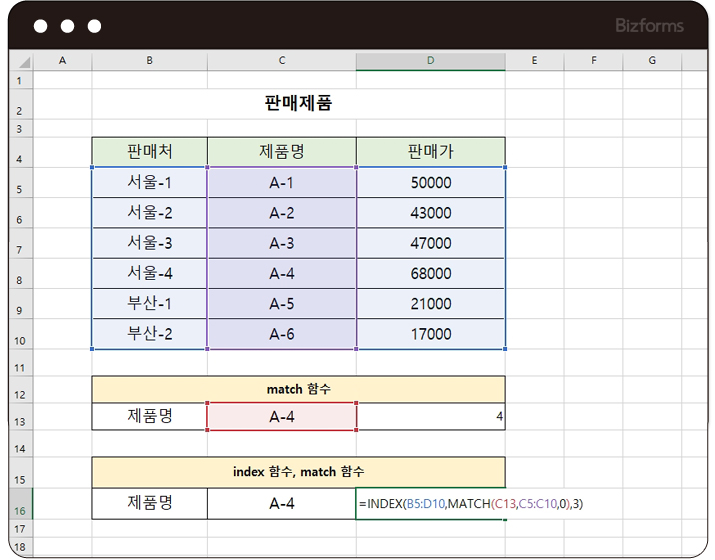Select column D header

pos(430,62)
